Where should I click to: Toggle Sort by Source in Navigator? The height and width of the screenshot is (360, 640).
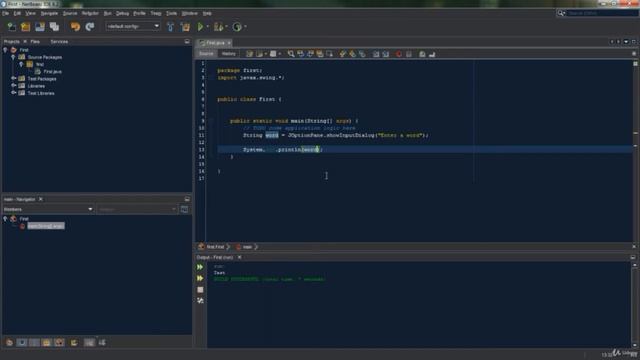102,342
